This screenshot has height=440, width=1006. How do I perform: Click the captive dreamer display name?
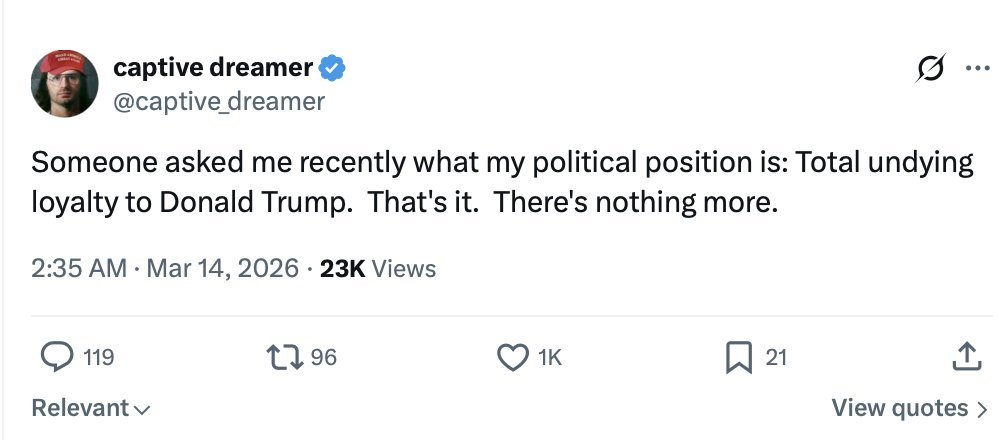coord(213,68)
